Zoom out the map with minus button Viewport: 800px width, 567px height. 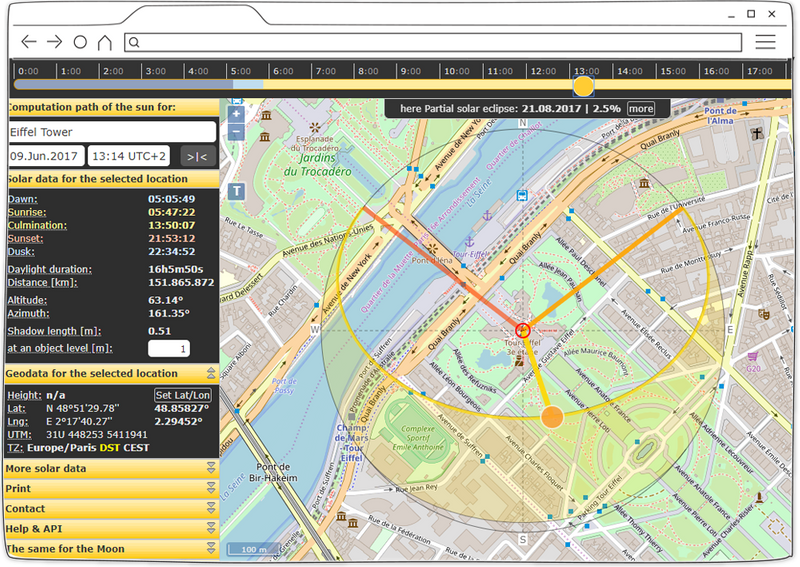pyautogui.click(x=236, y=132)
